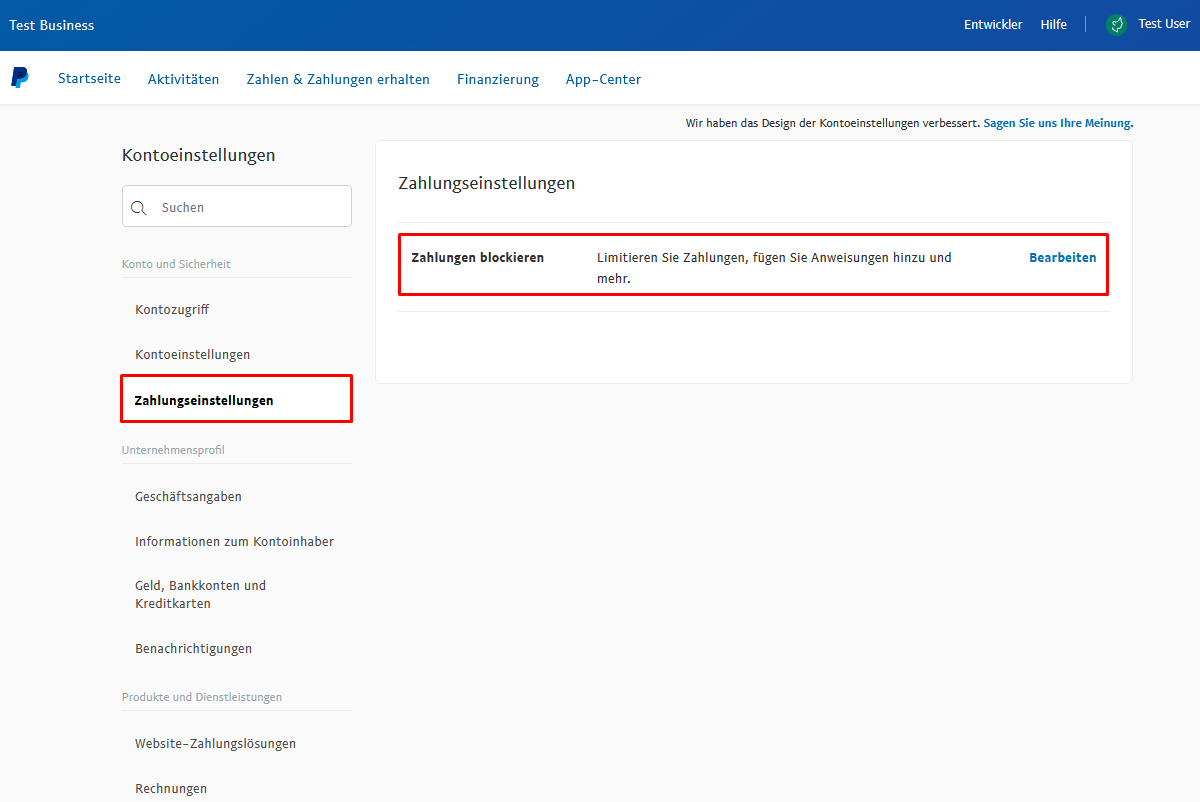Open the Hilfe link
Image resolution: width=1200 pixels, height=802 pixels.
(1054, 25)
